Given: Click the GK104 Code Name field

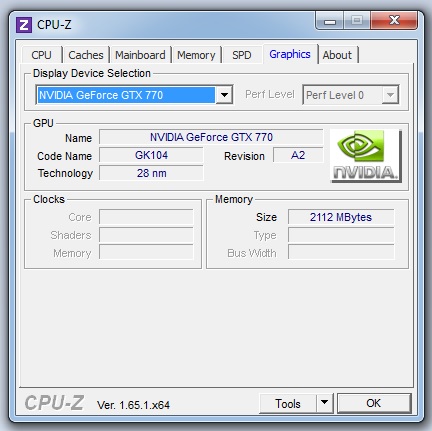Looking at the screenshot, I should (x=151, y=155).
